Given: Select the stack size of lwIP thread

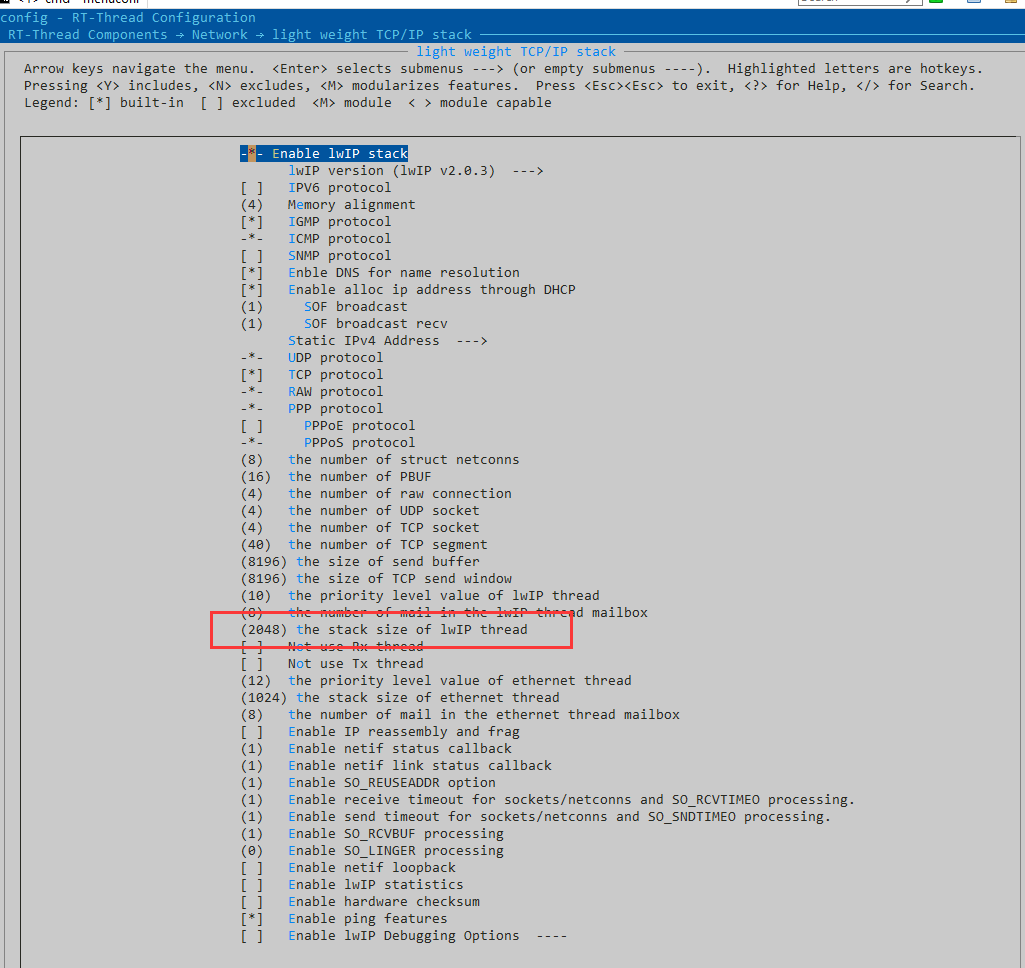Looking at the screenshot, I should (x=410, y=630).
